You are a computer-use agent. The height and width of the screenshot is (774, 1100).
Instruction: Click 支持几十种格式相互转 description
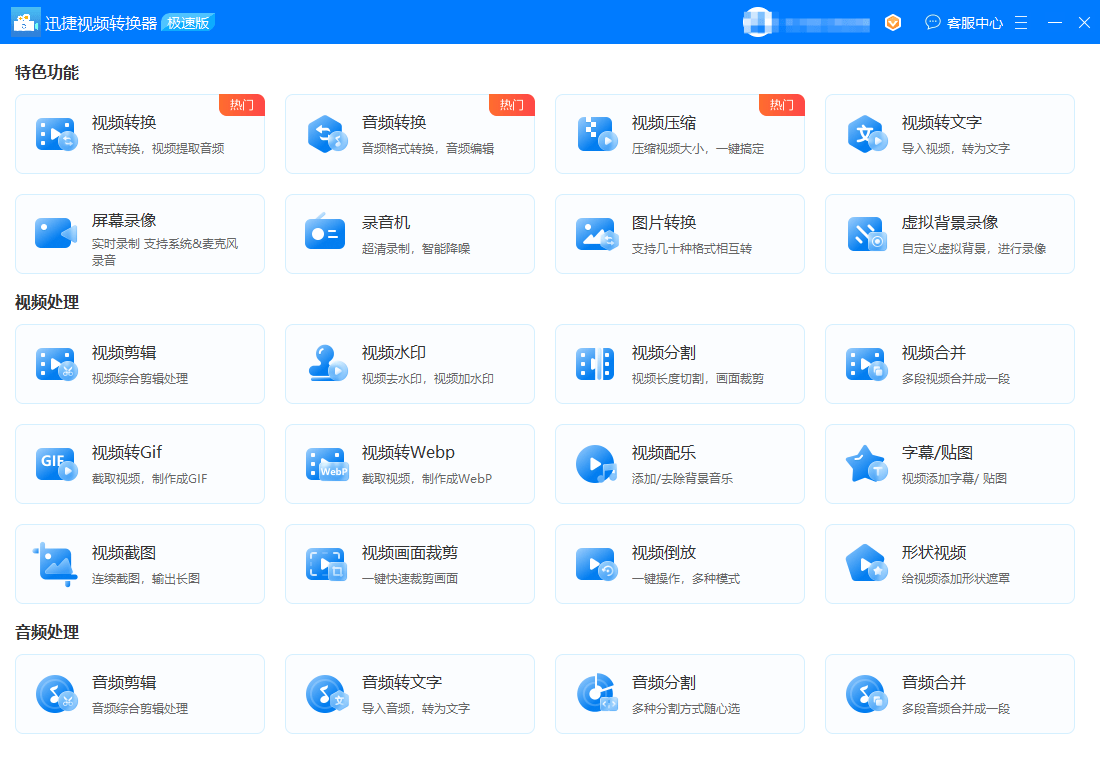coord(692,248)
